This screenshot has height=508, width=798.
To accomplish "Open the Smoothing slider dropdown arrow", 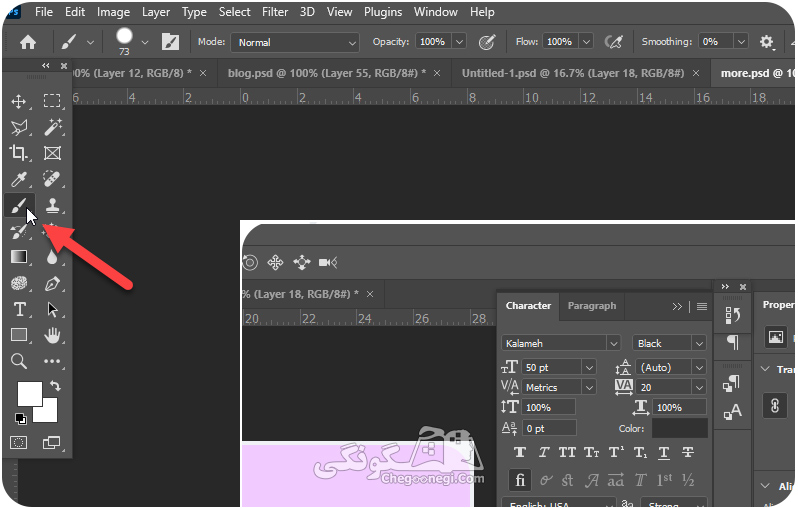I will click(x=741, y=42).
